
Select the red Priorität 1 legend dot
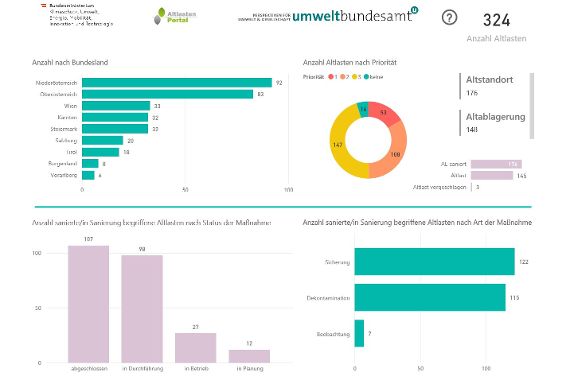pos(331,77)
